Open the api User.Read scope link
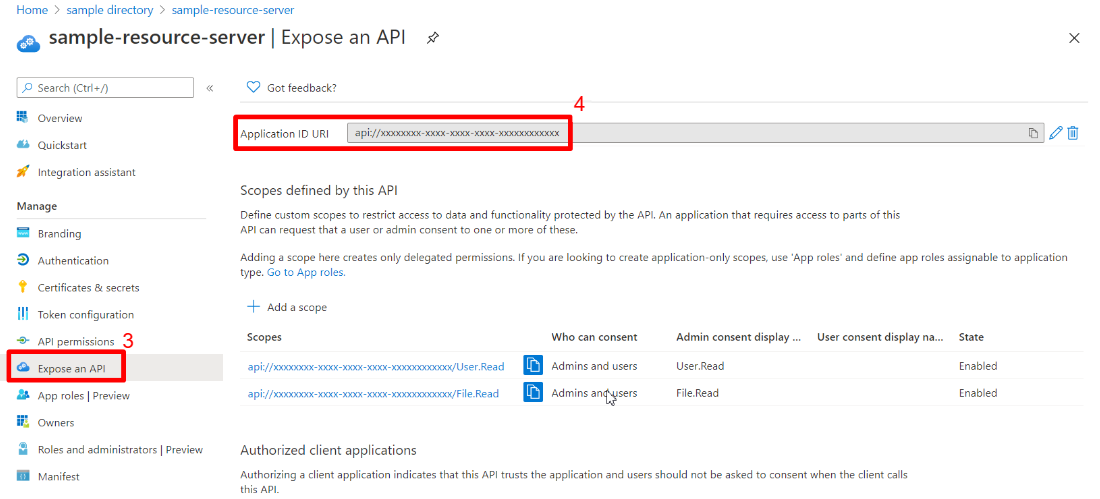Image resolution: width=1100 pixels, height=499 pixels. coord(376,366)
